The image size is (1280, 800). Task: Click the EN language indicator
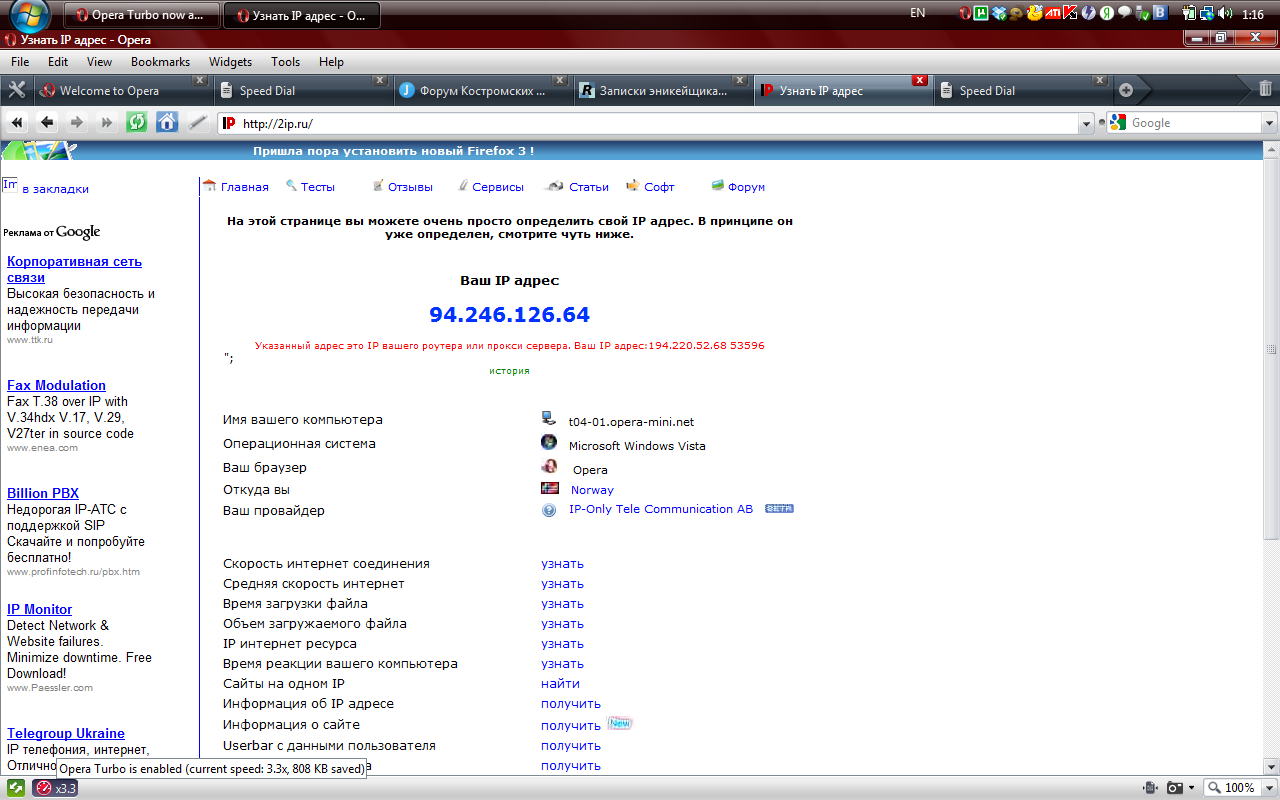918,13
